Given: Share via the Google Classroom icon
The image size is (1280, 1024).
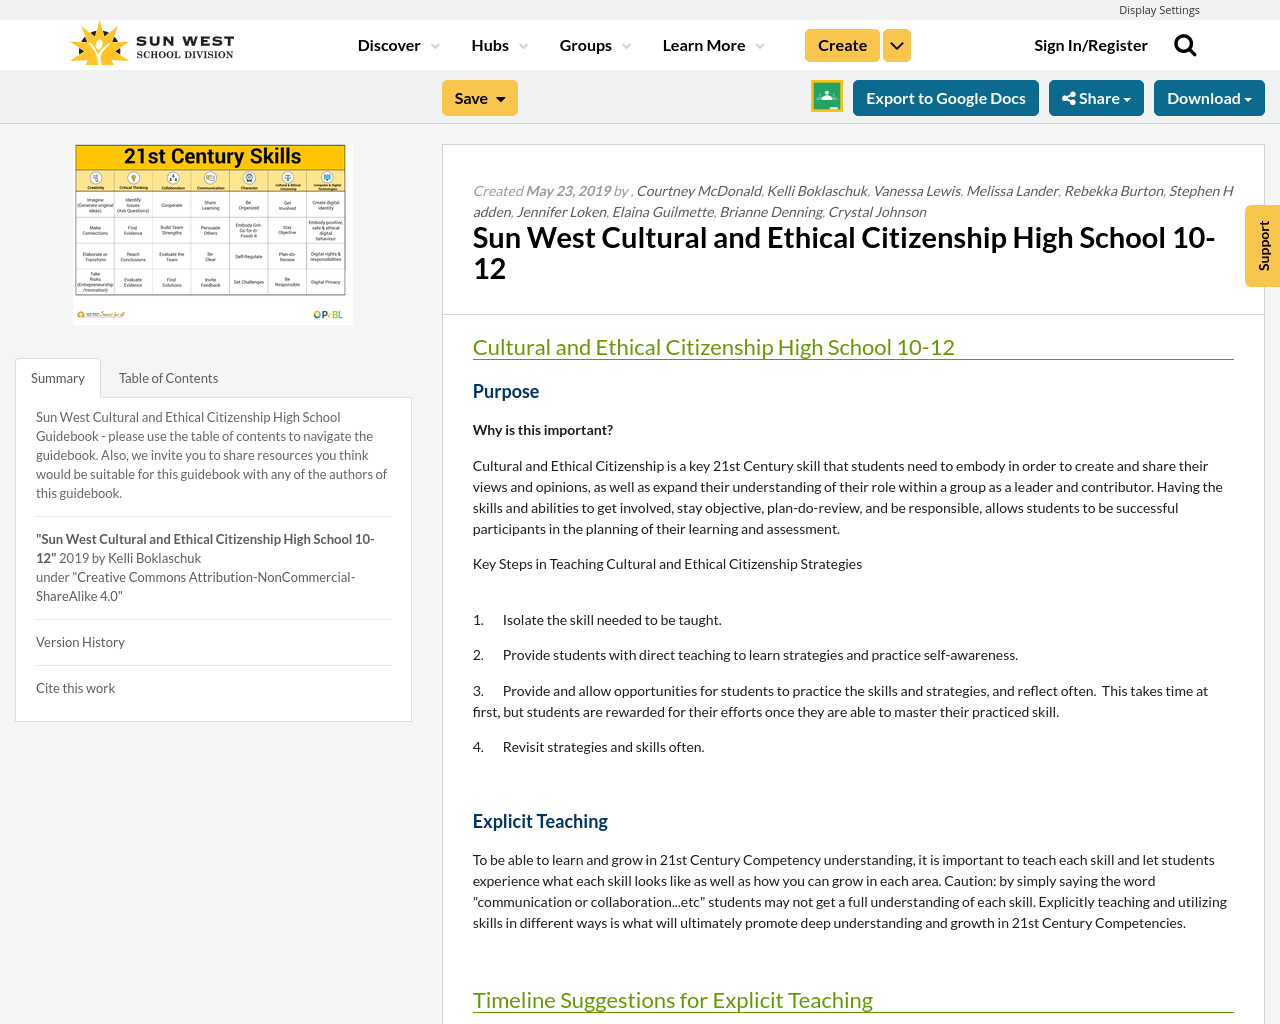Looking at the screenshot, I should click(826, 98).
